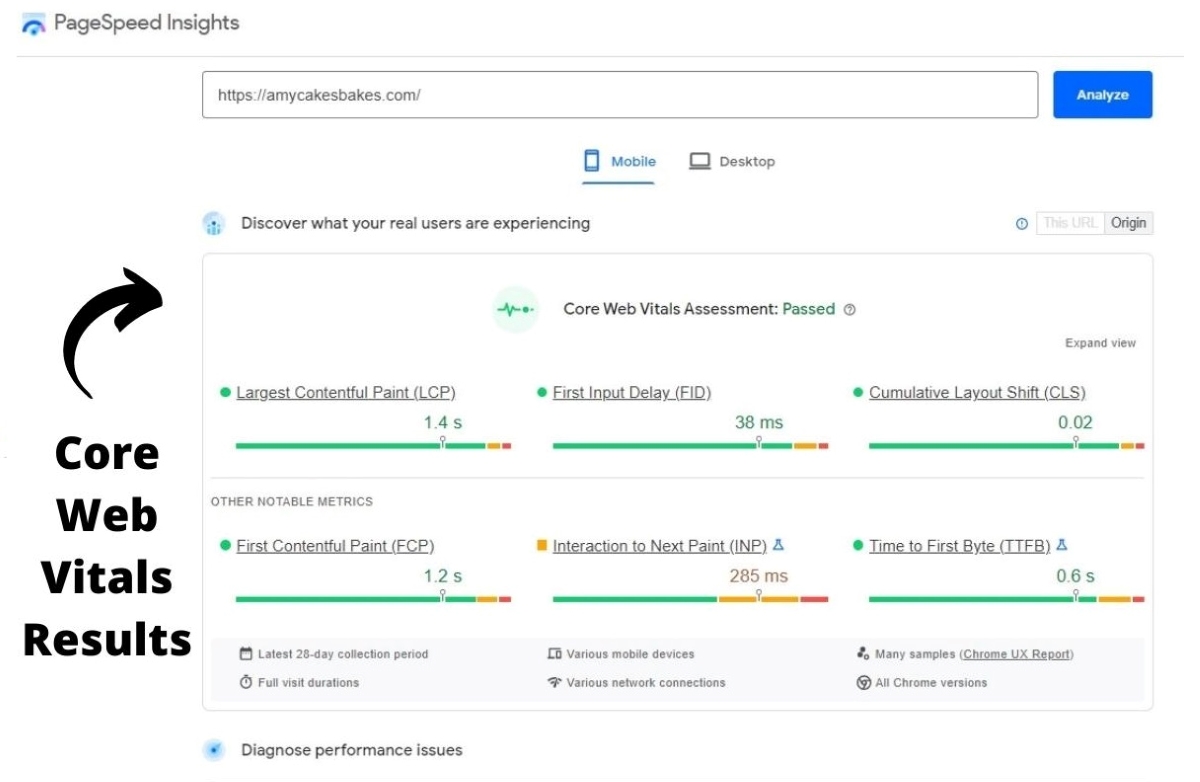Select the This URL toggle option
Screen dimensions: 1200x782
[1070, 223]
